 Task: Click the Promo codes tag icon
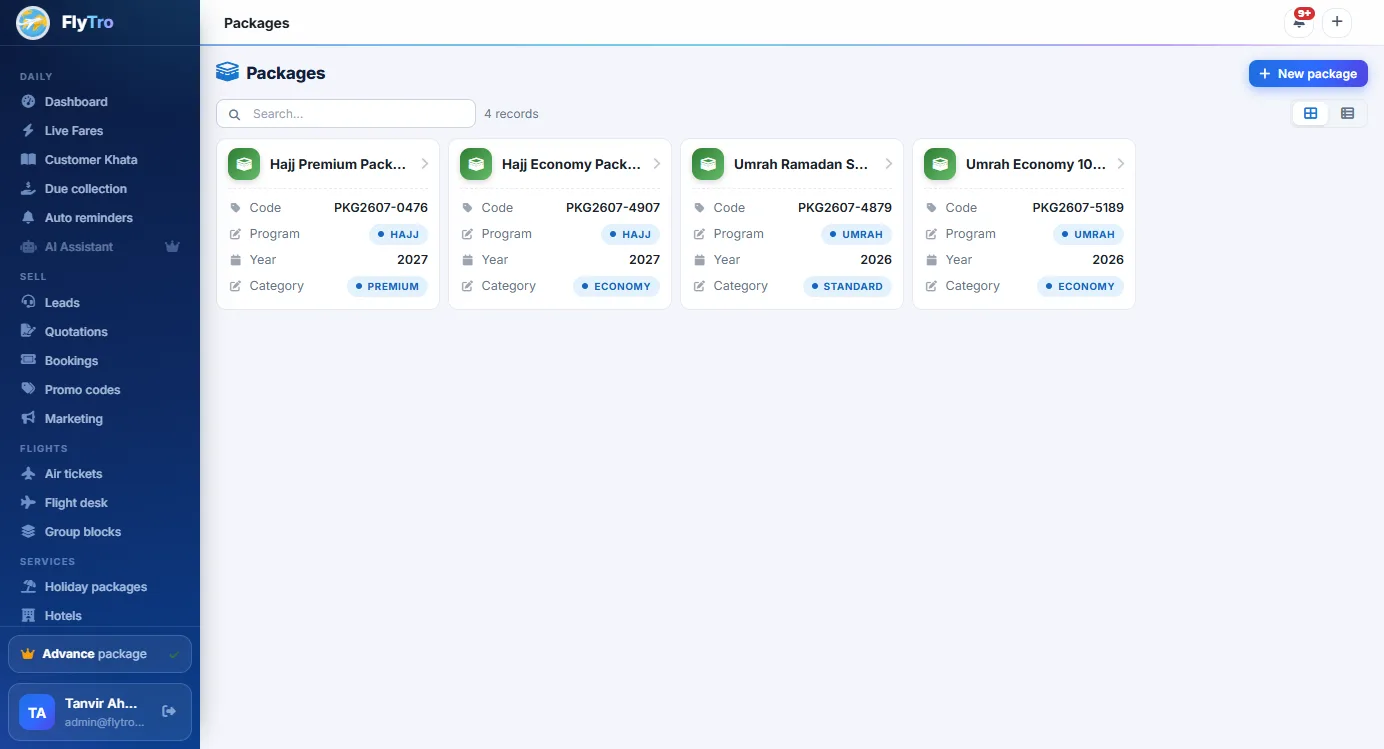coord(28,389)
